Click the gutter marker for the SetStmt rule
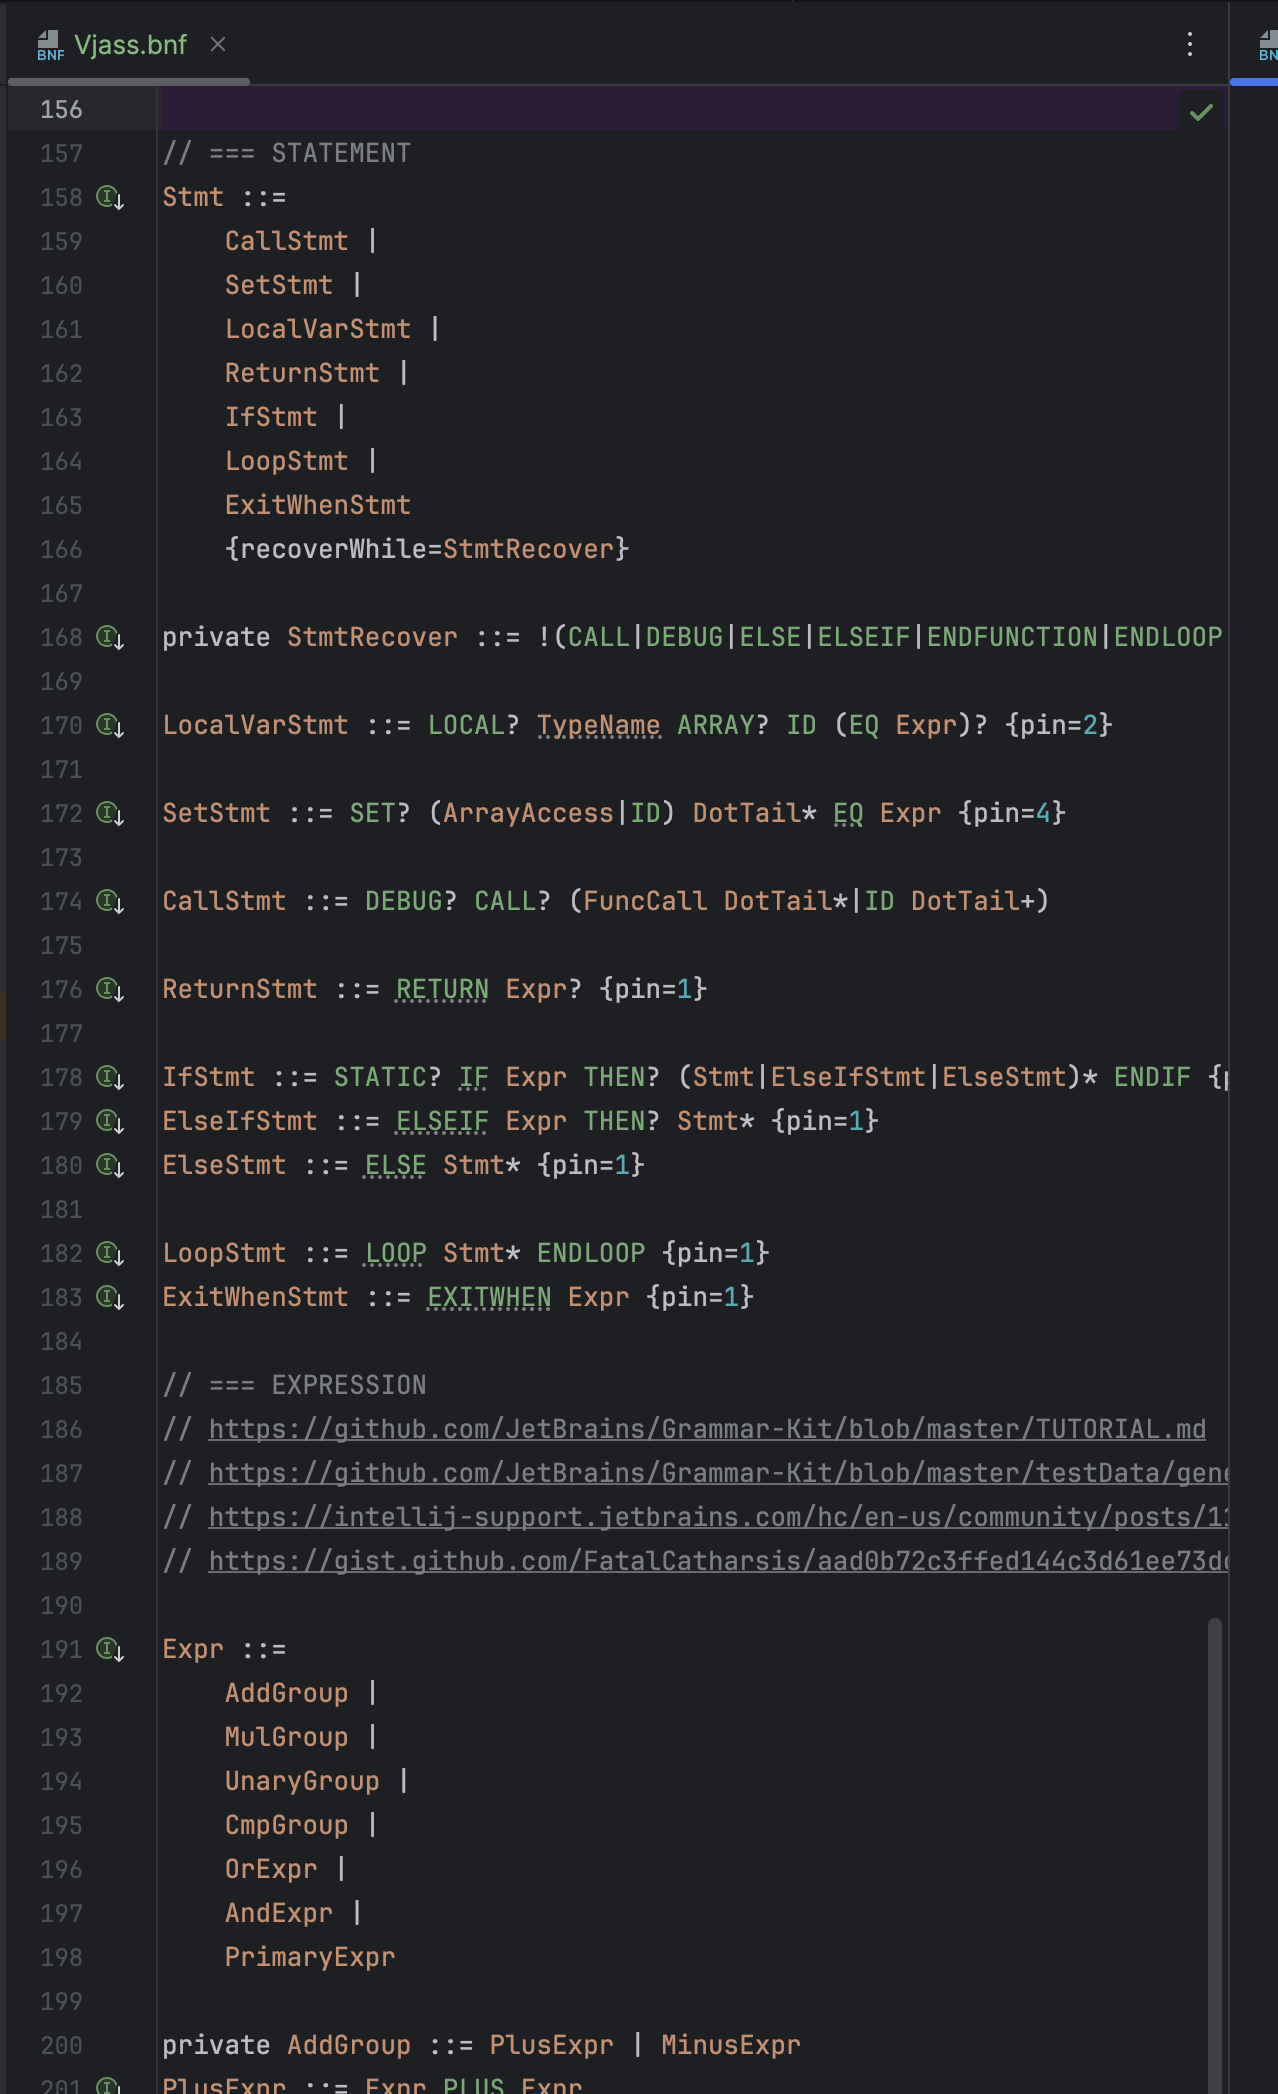Screen dimensions: 1278x2094 pos(109,813)
